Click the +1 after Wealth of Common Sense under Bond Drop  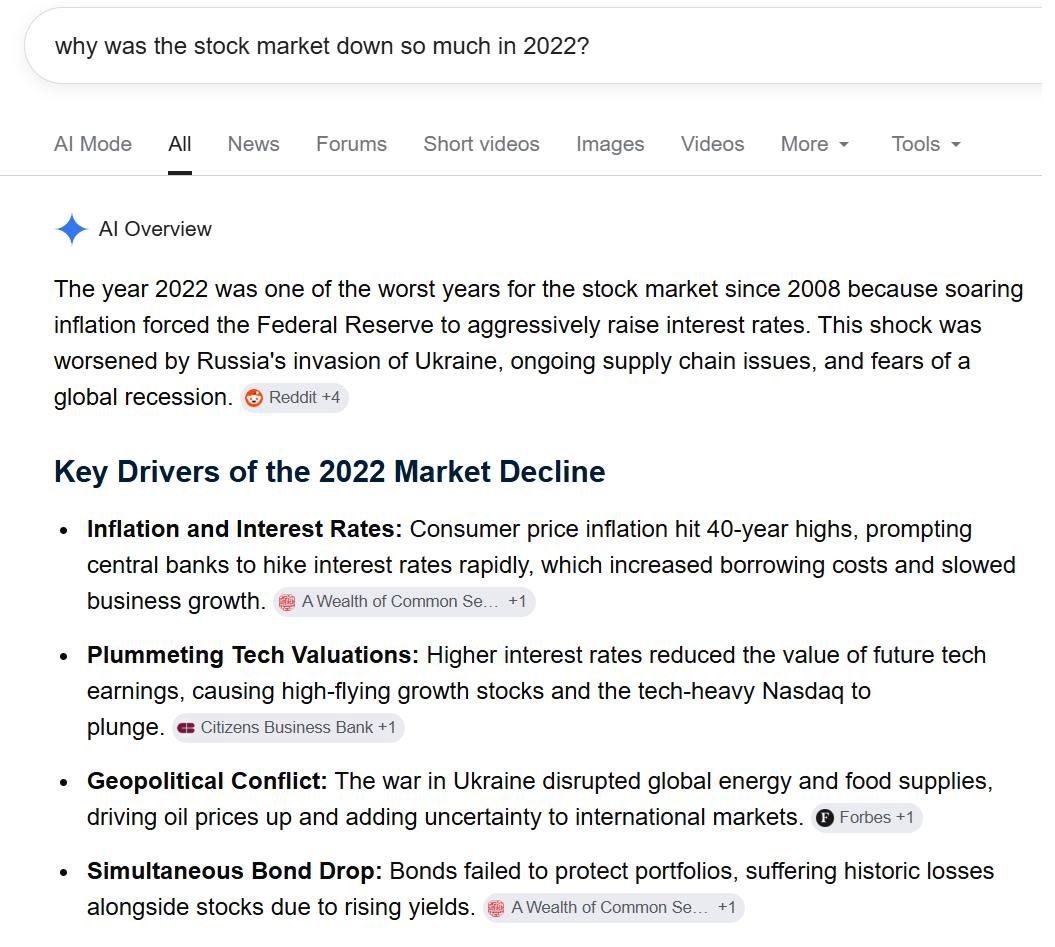pos(727,908)
